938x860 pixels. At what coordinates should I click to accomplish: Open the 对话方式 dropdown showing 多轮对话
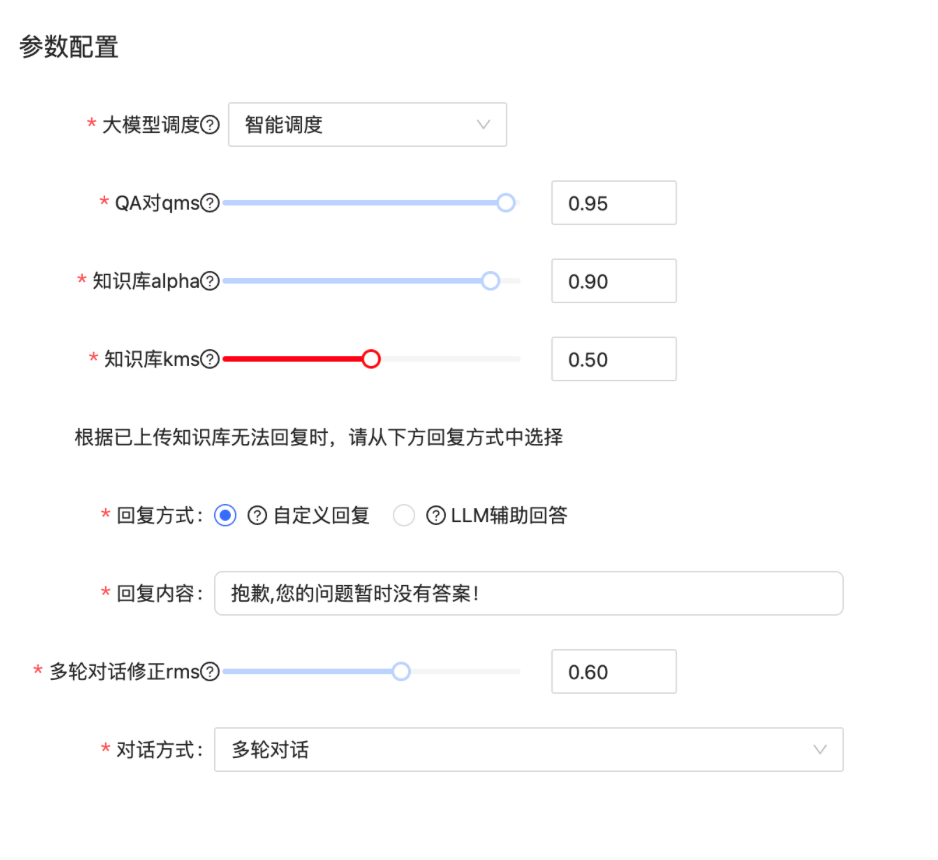tap(528, 749)
